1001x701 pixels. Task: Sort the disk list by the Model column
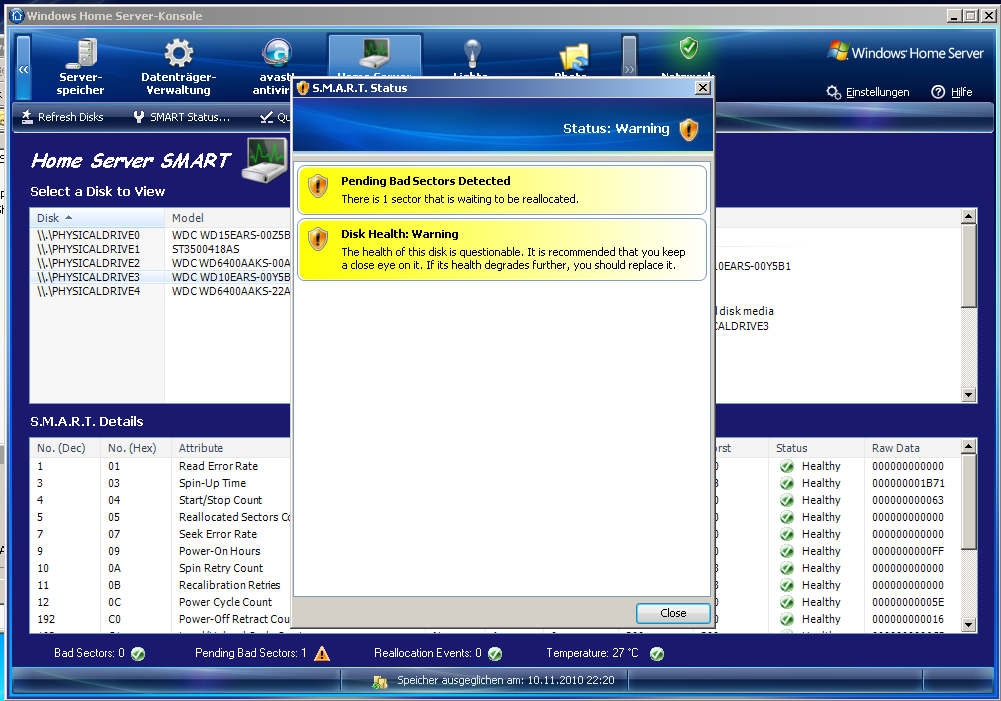click(228, 218)
